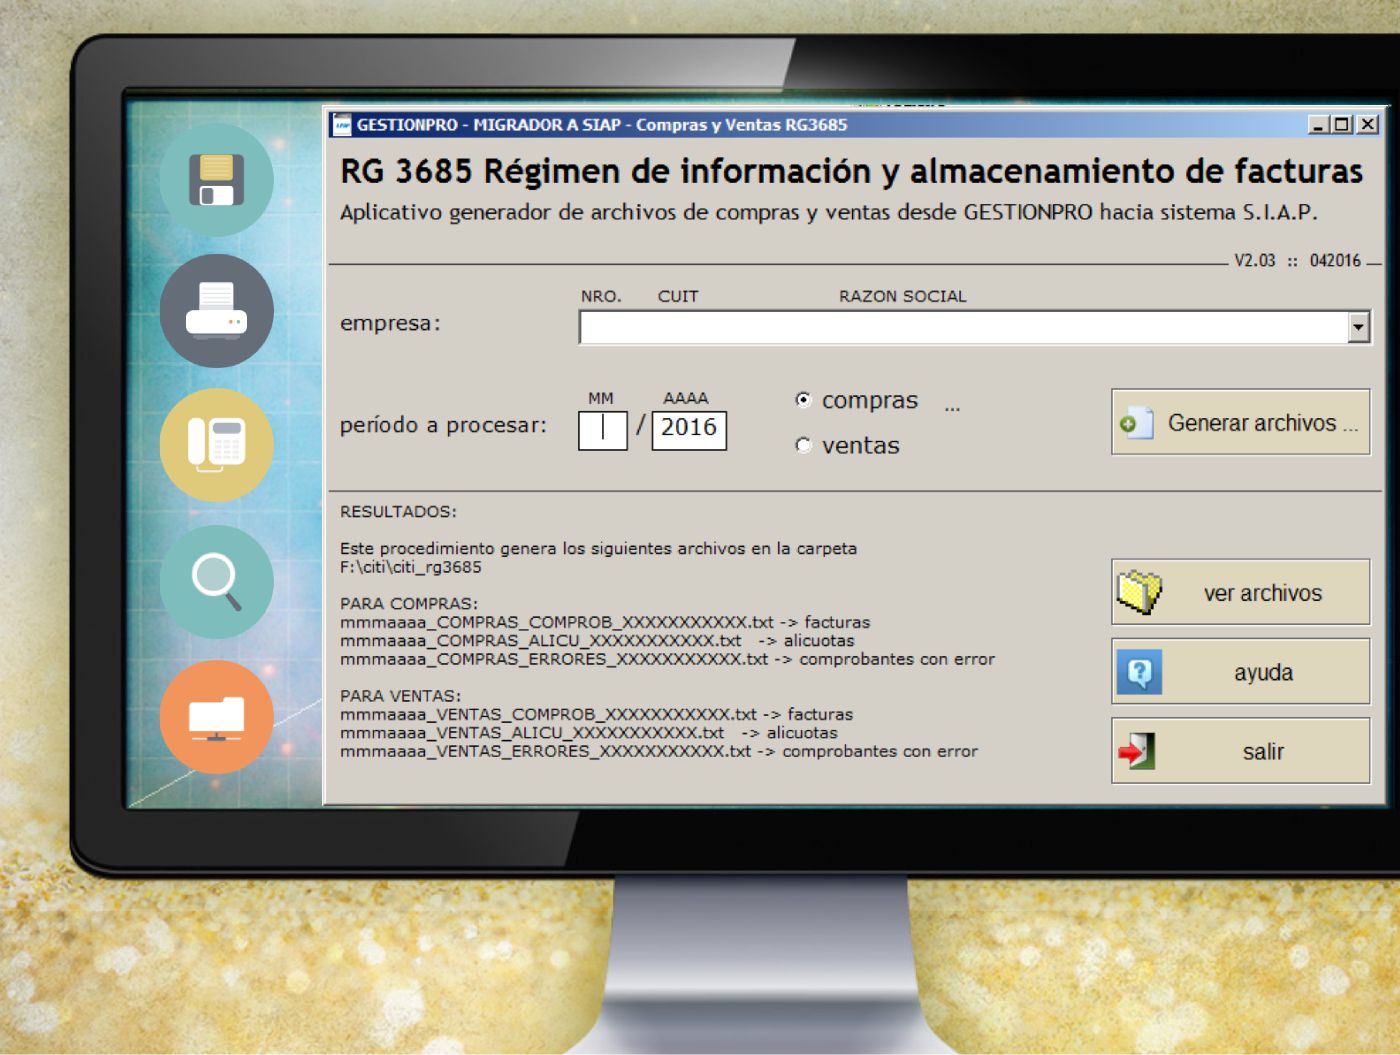Minimize the GESTIONPRO window
The width and height of the screenshot is (1400, 1055).
(1319, 125)
